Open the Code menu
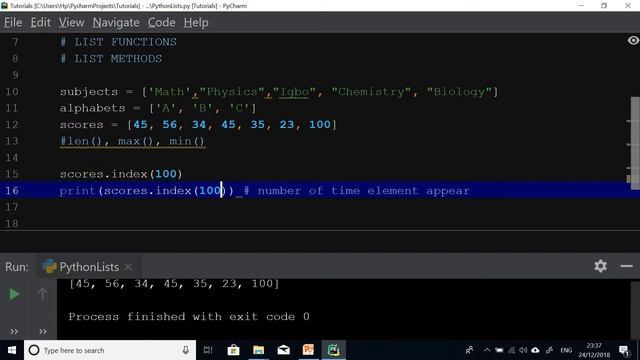Viewport: 640px width, 360px height. coord(162,22)
